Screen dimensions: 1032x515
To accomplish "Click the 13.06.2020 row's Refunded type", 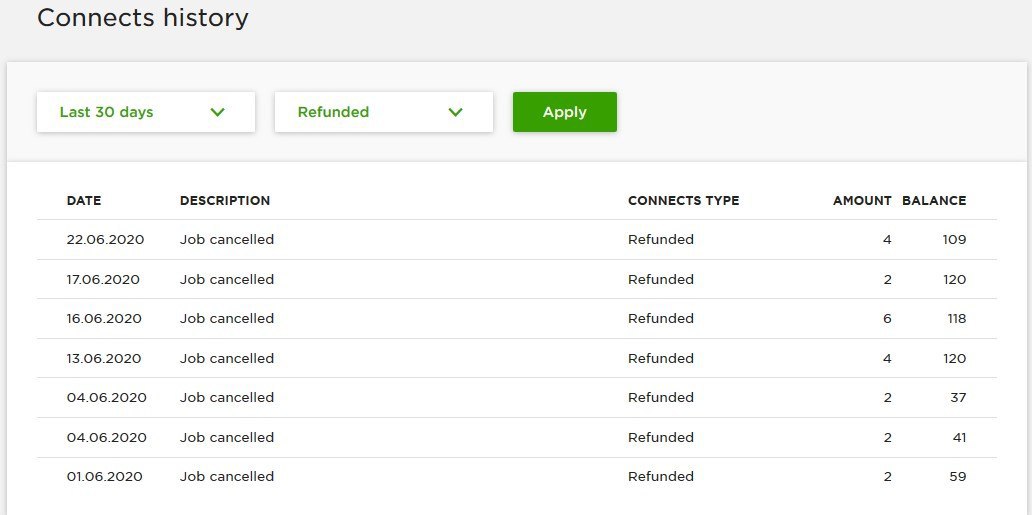I will coord(661,358).
